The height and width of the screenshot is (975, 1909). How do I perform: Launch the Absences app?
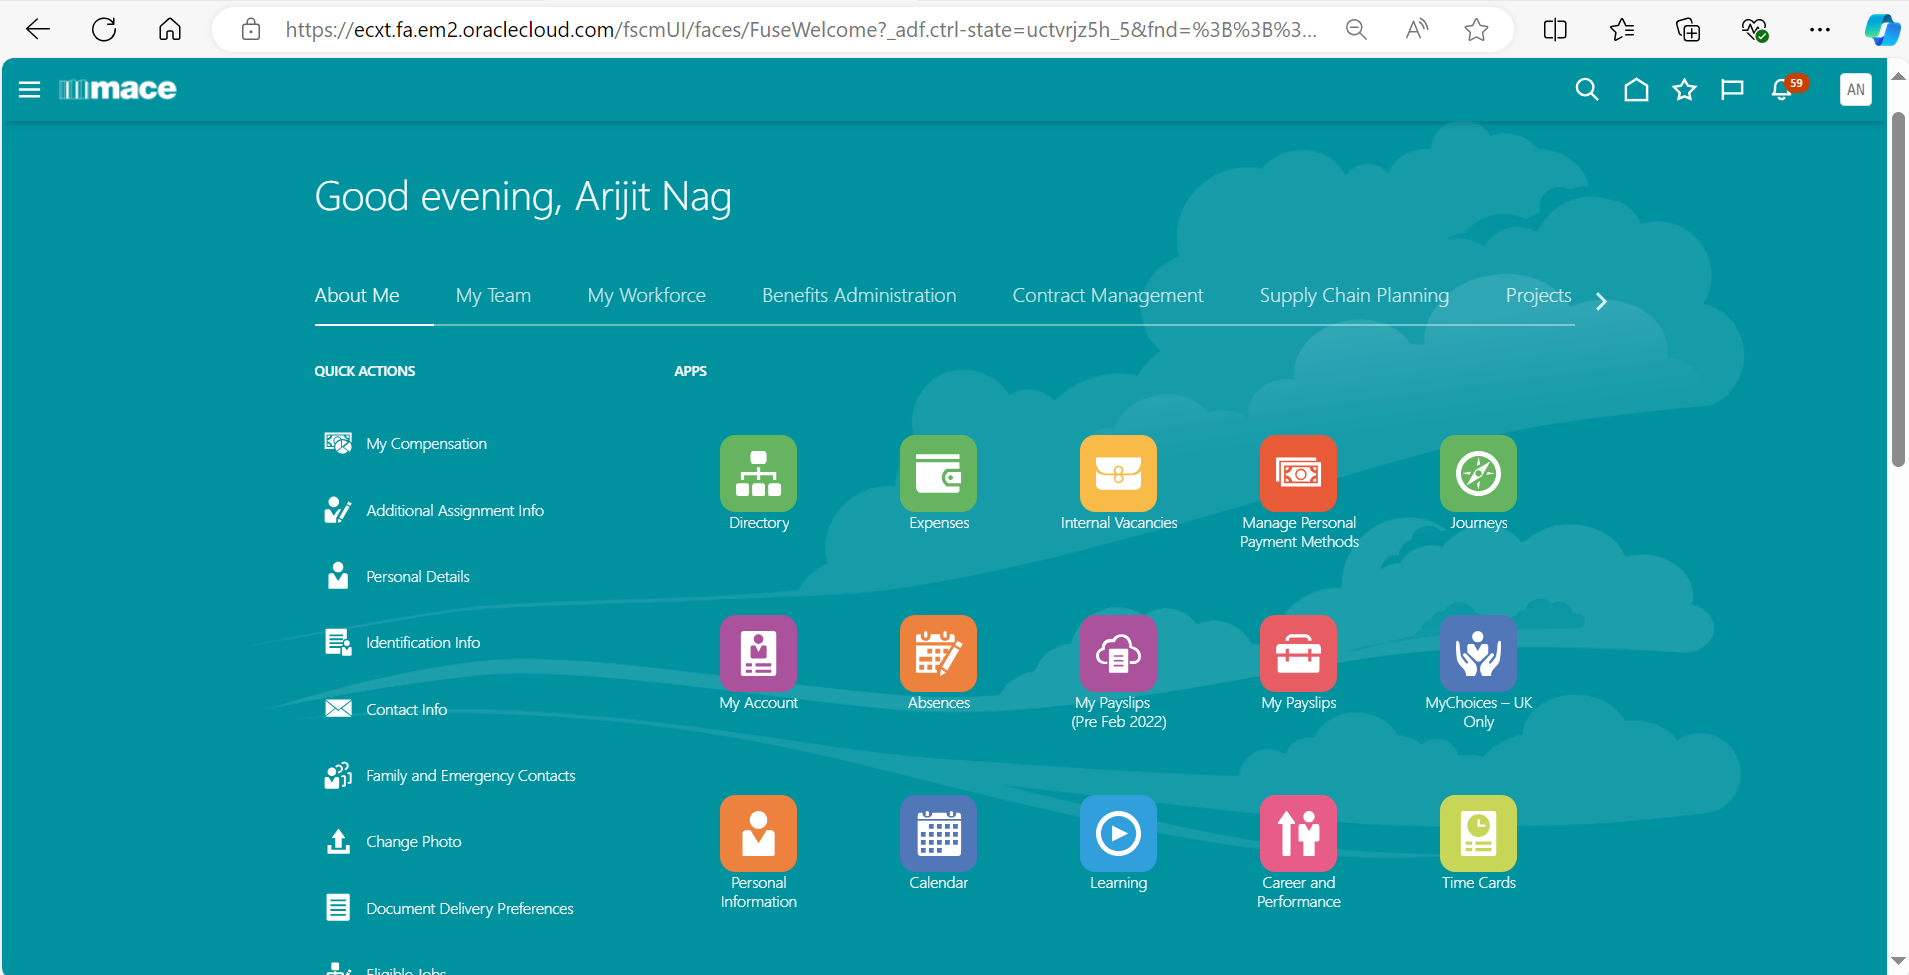coord(938,653)
